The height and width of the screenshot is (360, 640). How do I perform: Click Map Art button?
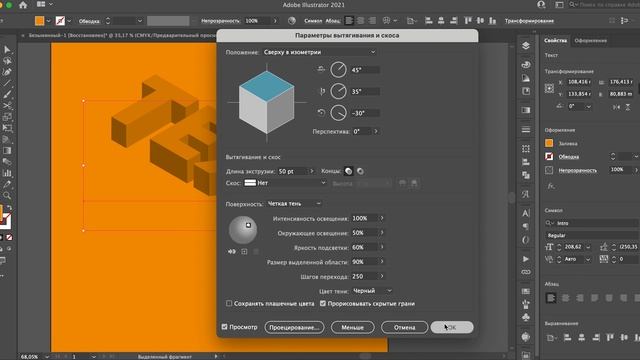pos(294,327)
